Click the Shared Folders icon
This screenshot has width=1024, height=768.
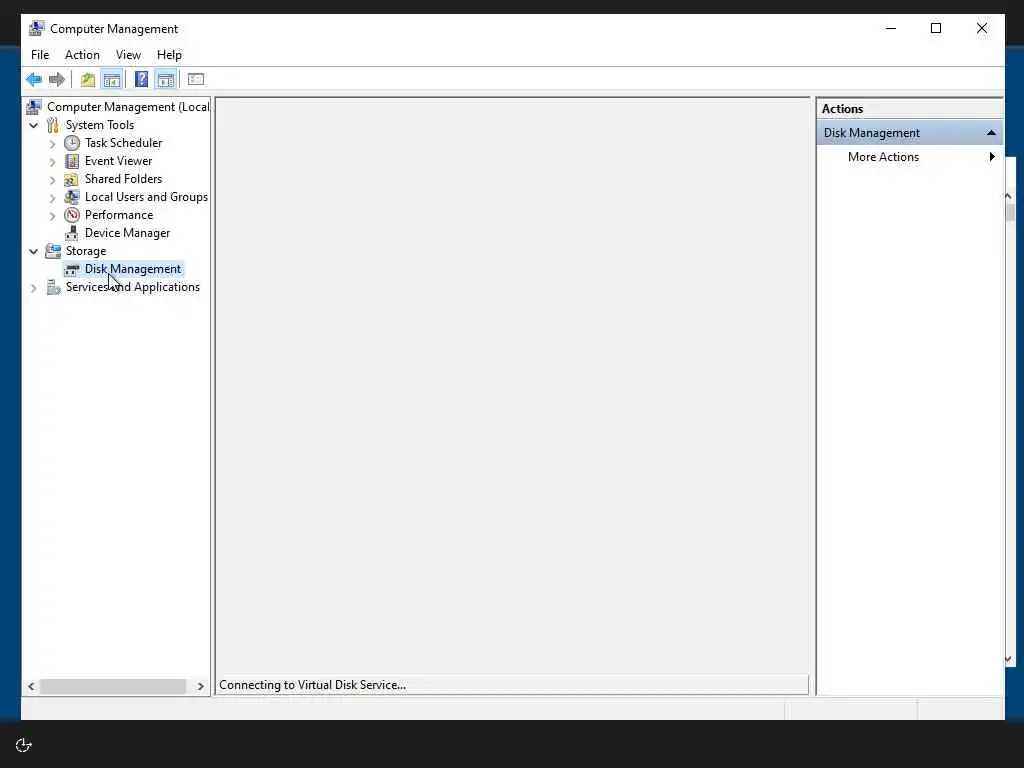click(71, 179)
